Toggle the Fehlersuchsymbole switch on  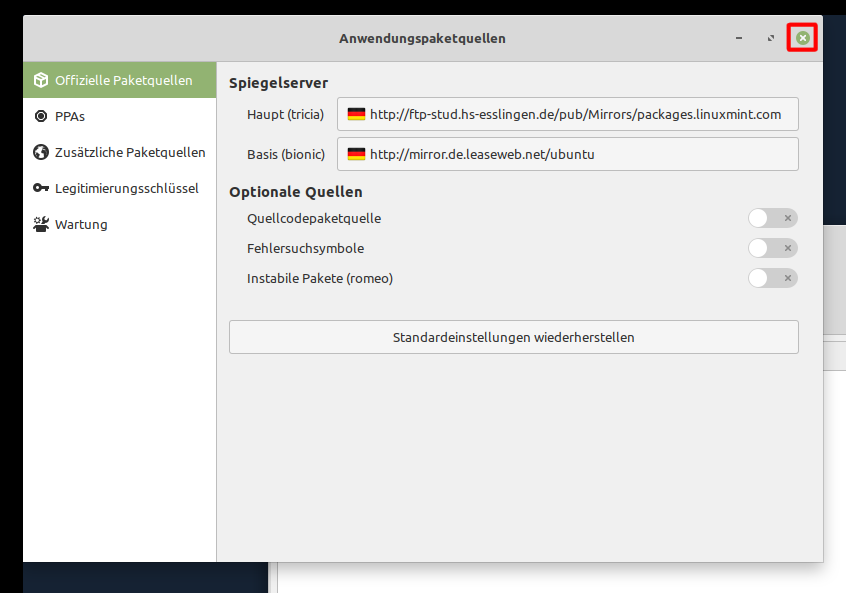point(772,248)
